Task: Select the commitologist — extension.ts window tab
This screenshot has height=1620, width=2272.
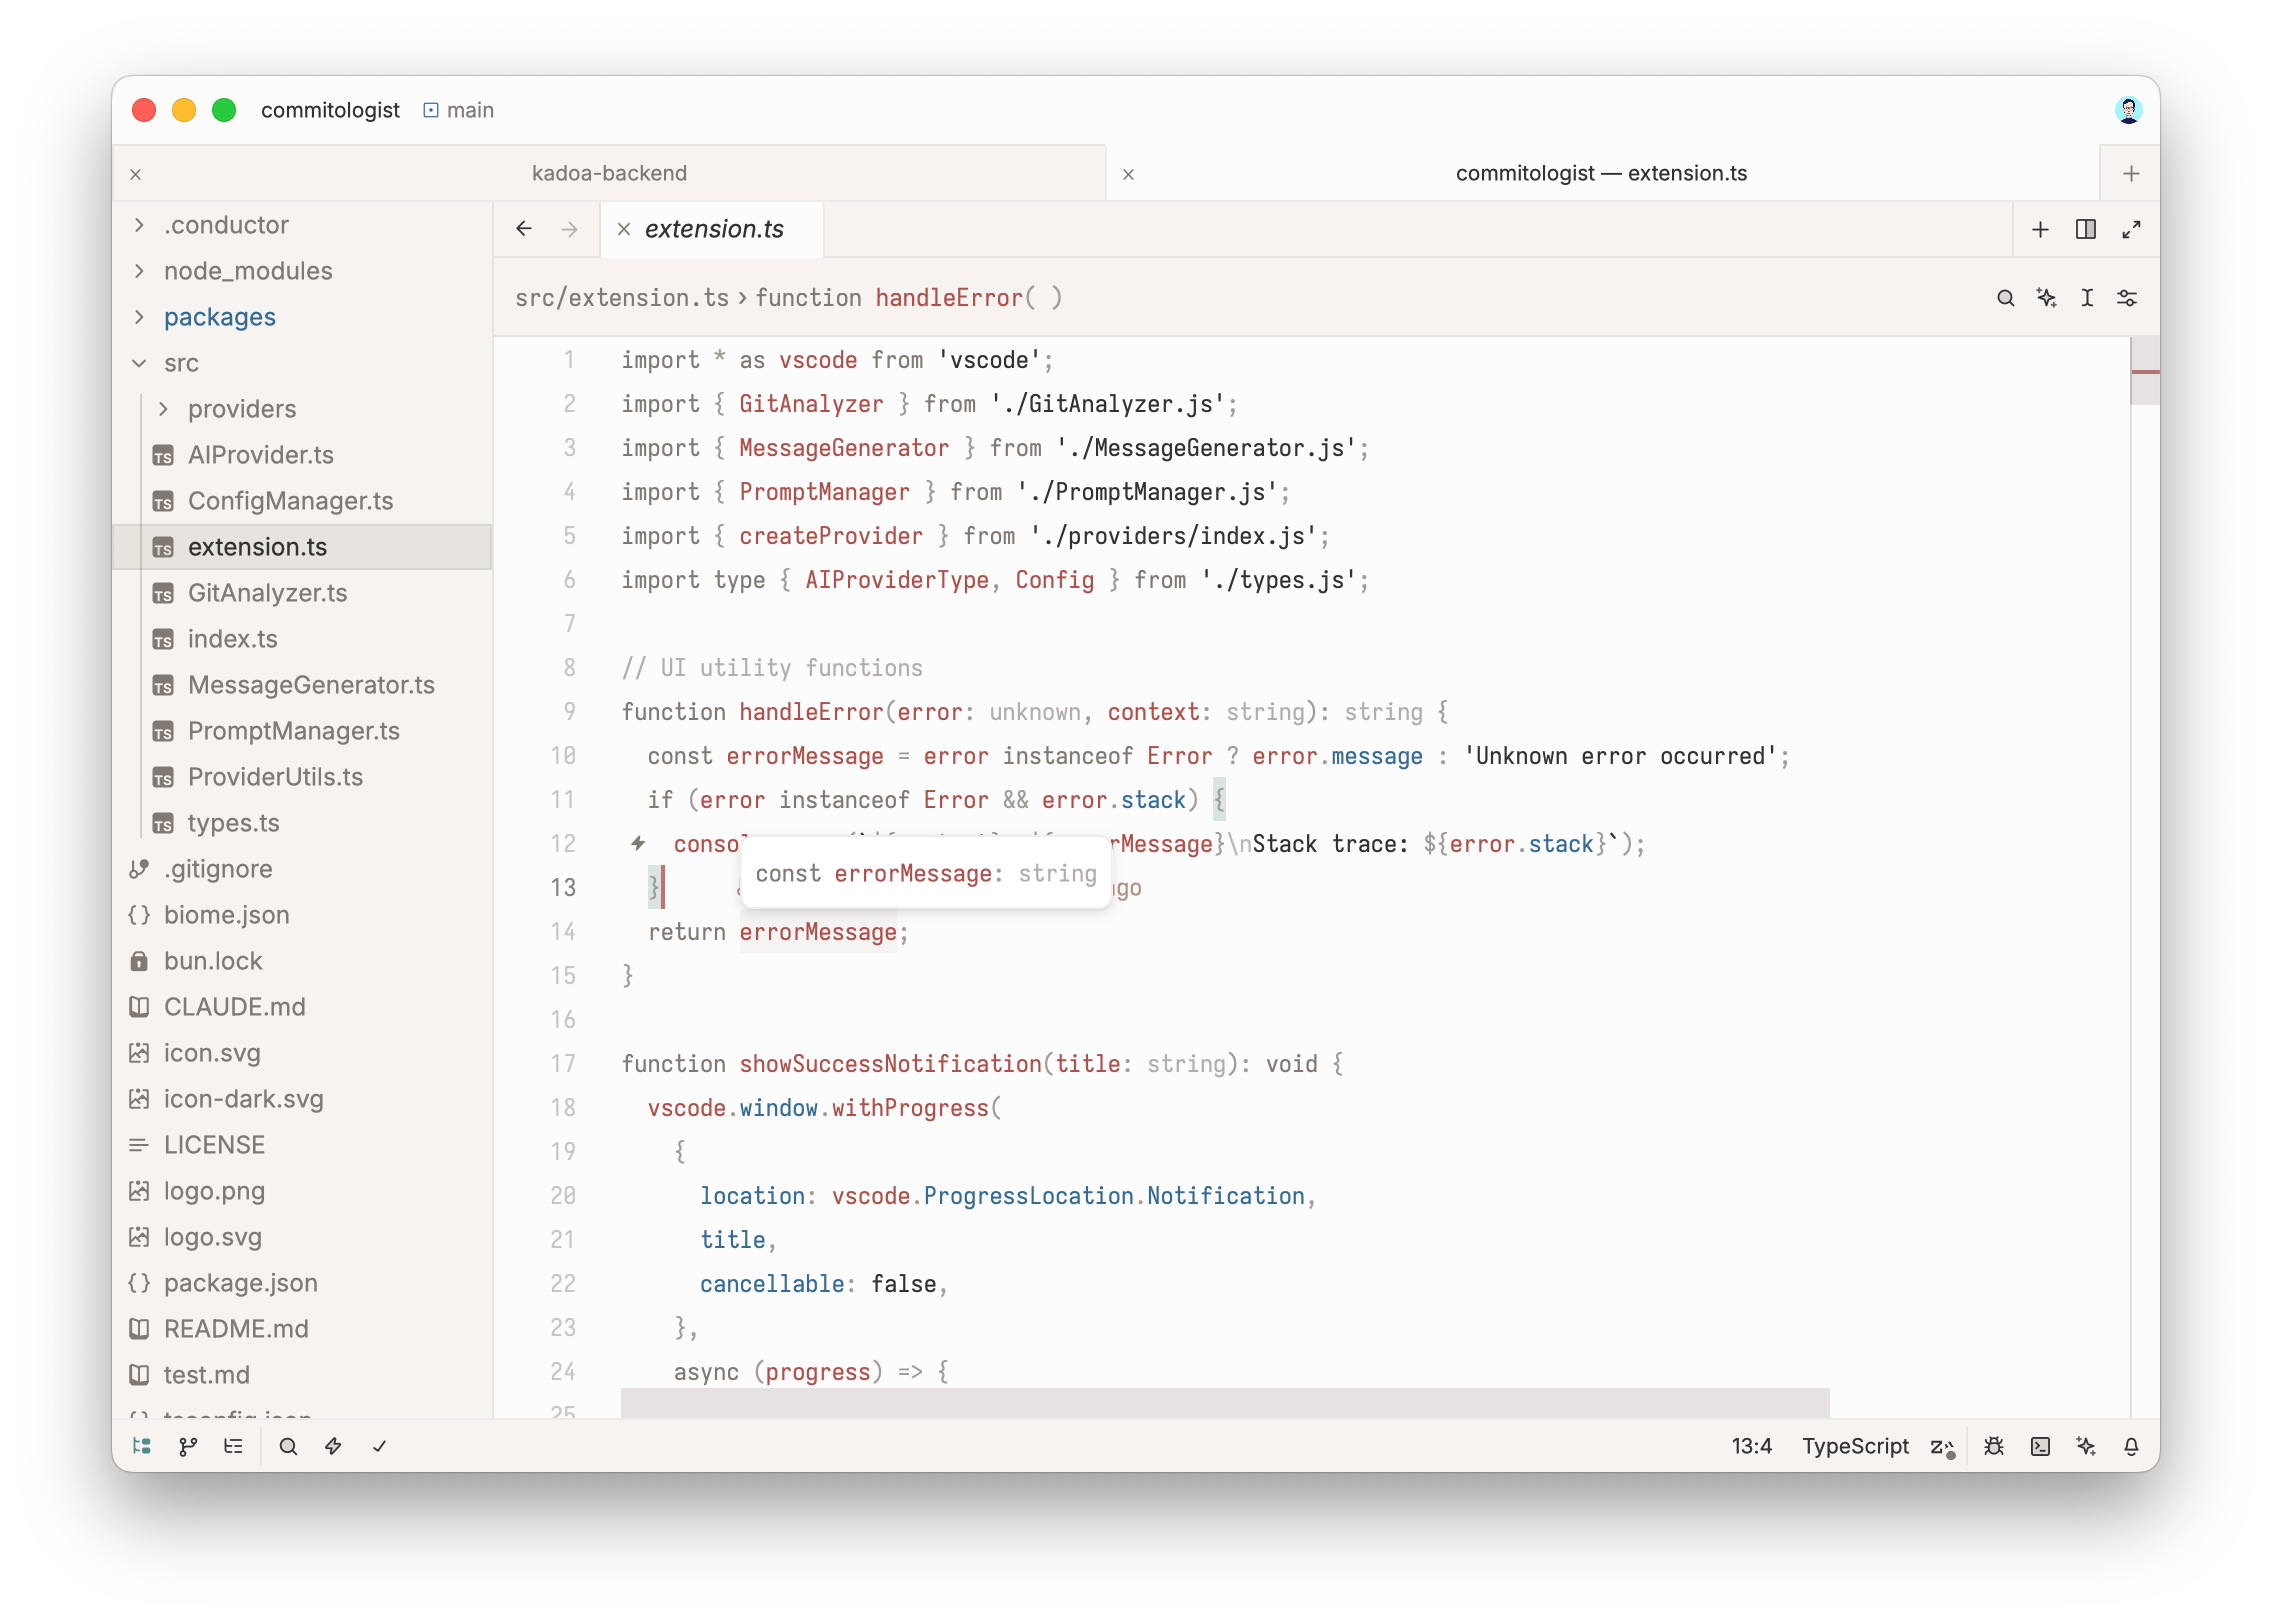Action: pos(1602,173)
